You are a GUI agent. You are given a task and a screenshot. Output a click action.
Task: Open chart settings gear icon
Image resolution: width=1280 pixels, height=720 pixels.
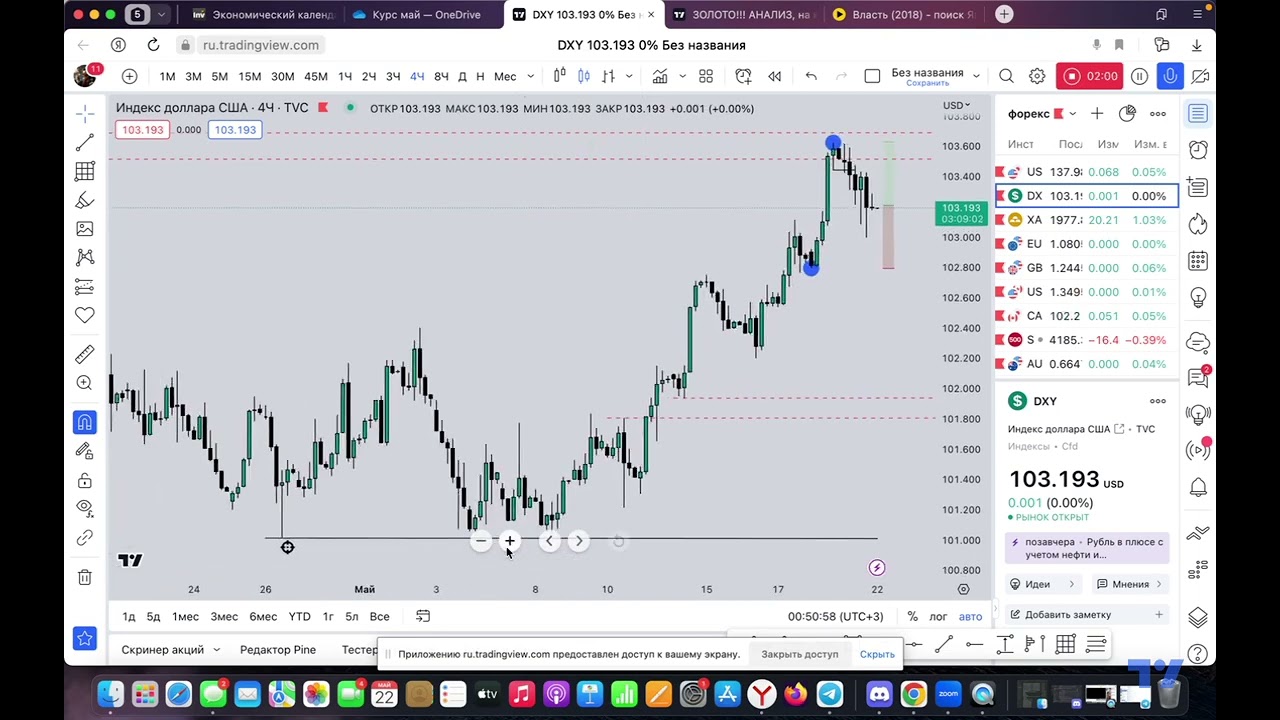(x=1037, y=76)
